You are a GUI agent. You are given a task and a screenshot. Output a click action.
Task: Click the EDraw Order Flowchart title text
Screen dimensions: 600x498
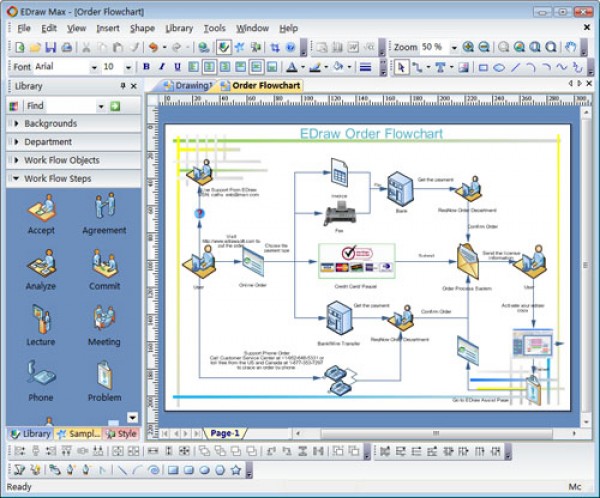371,133
